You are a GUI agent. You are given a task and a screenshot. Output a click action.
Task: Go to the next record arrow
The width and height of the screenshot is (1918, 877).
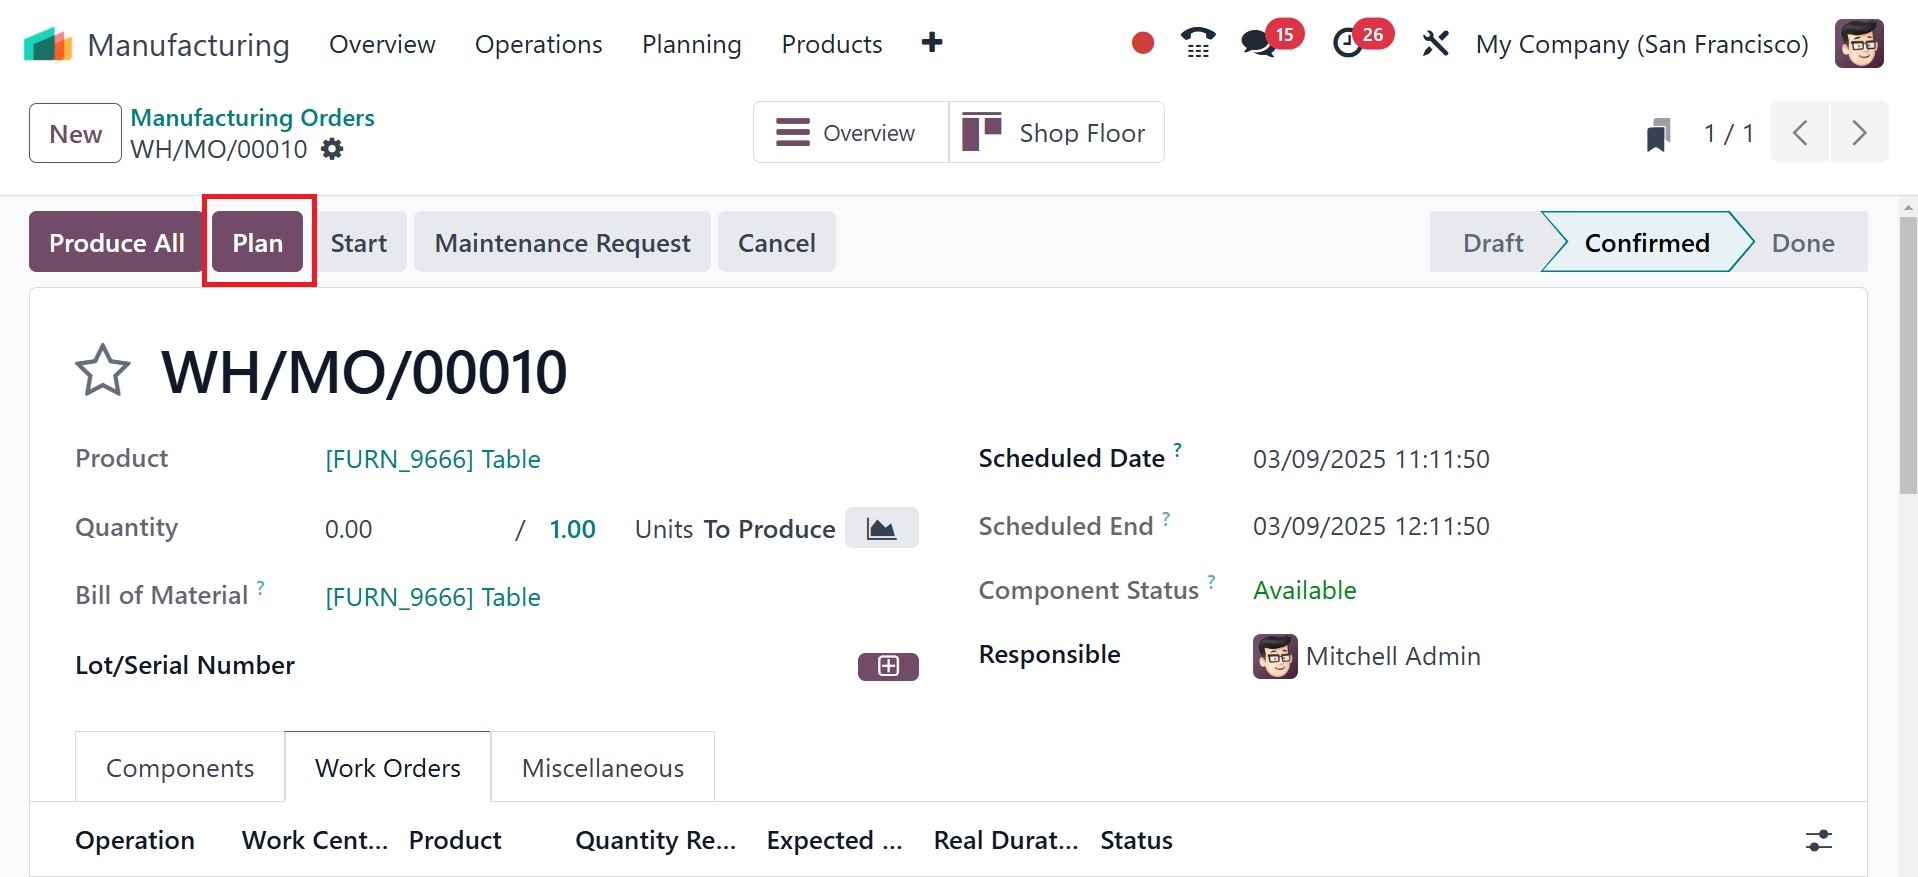(1859, 133)
